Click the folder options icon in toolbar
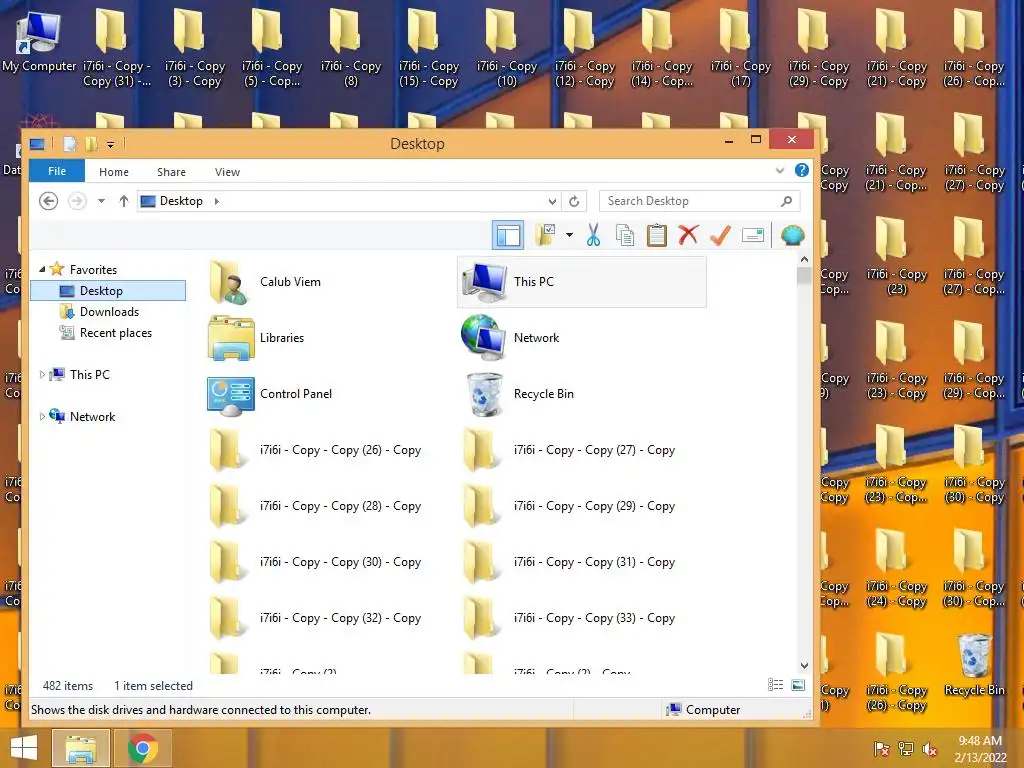Viewport: 1024px width, 768px height. coord(545,235)
